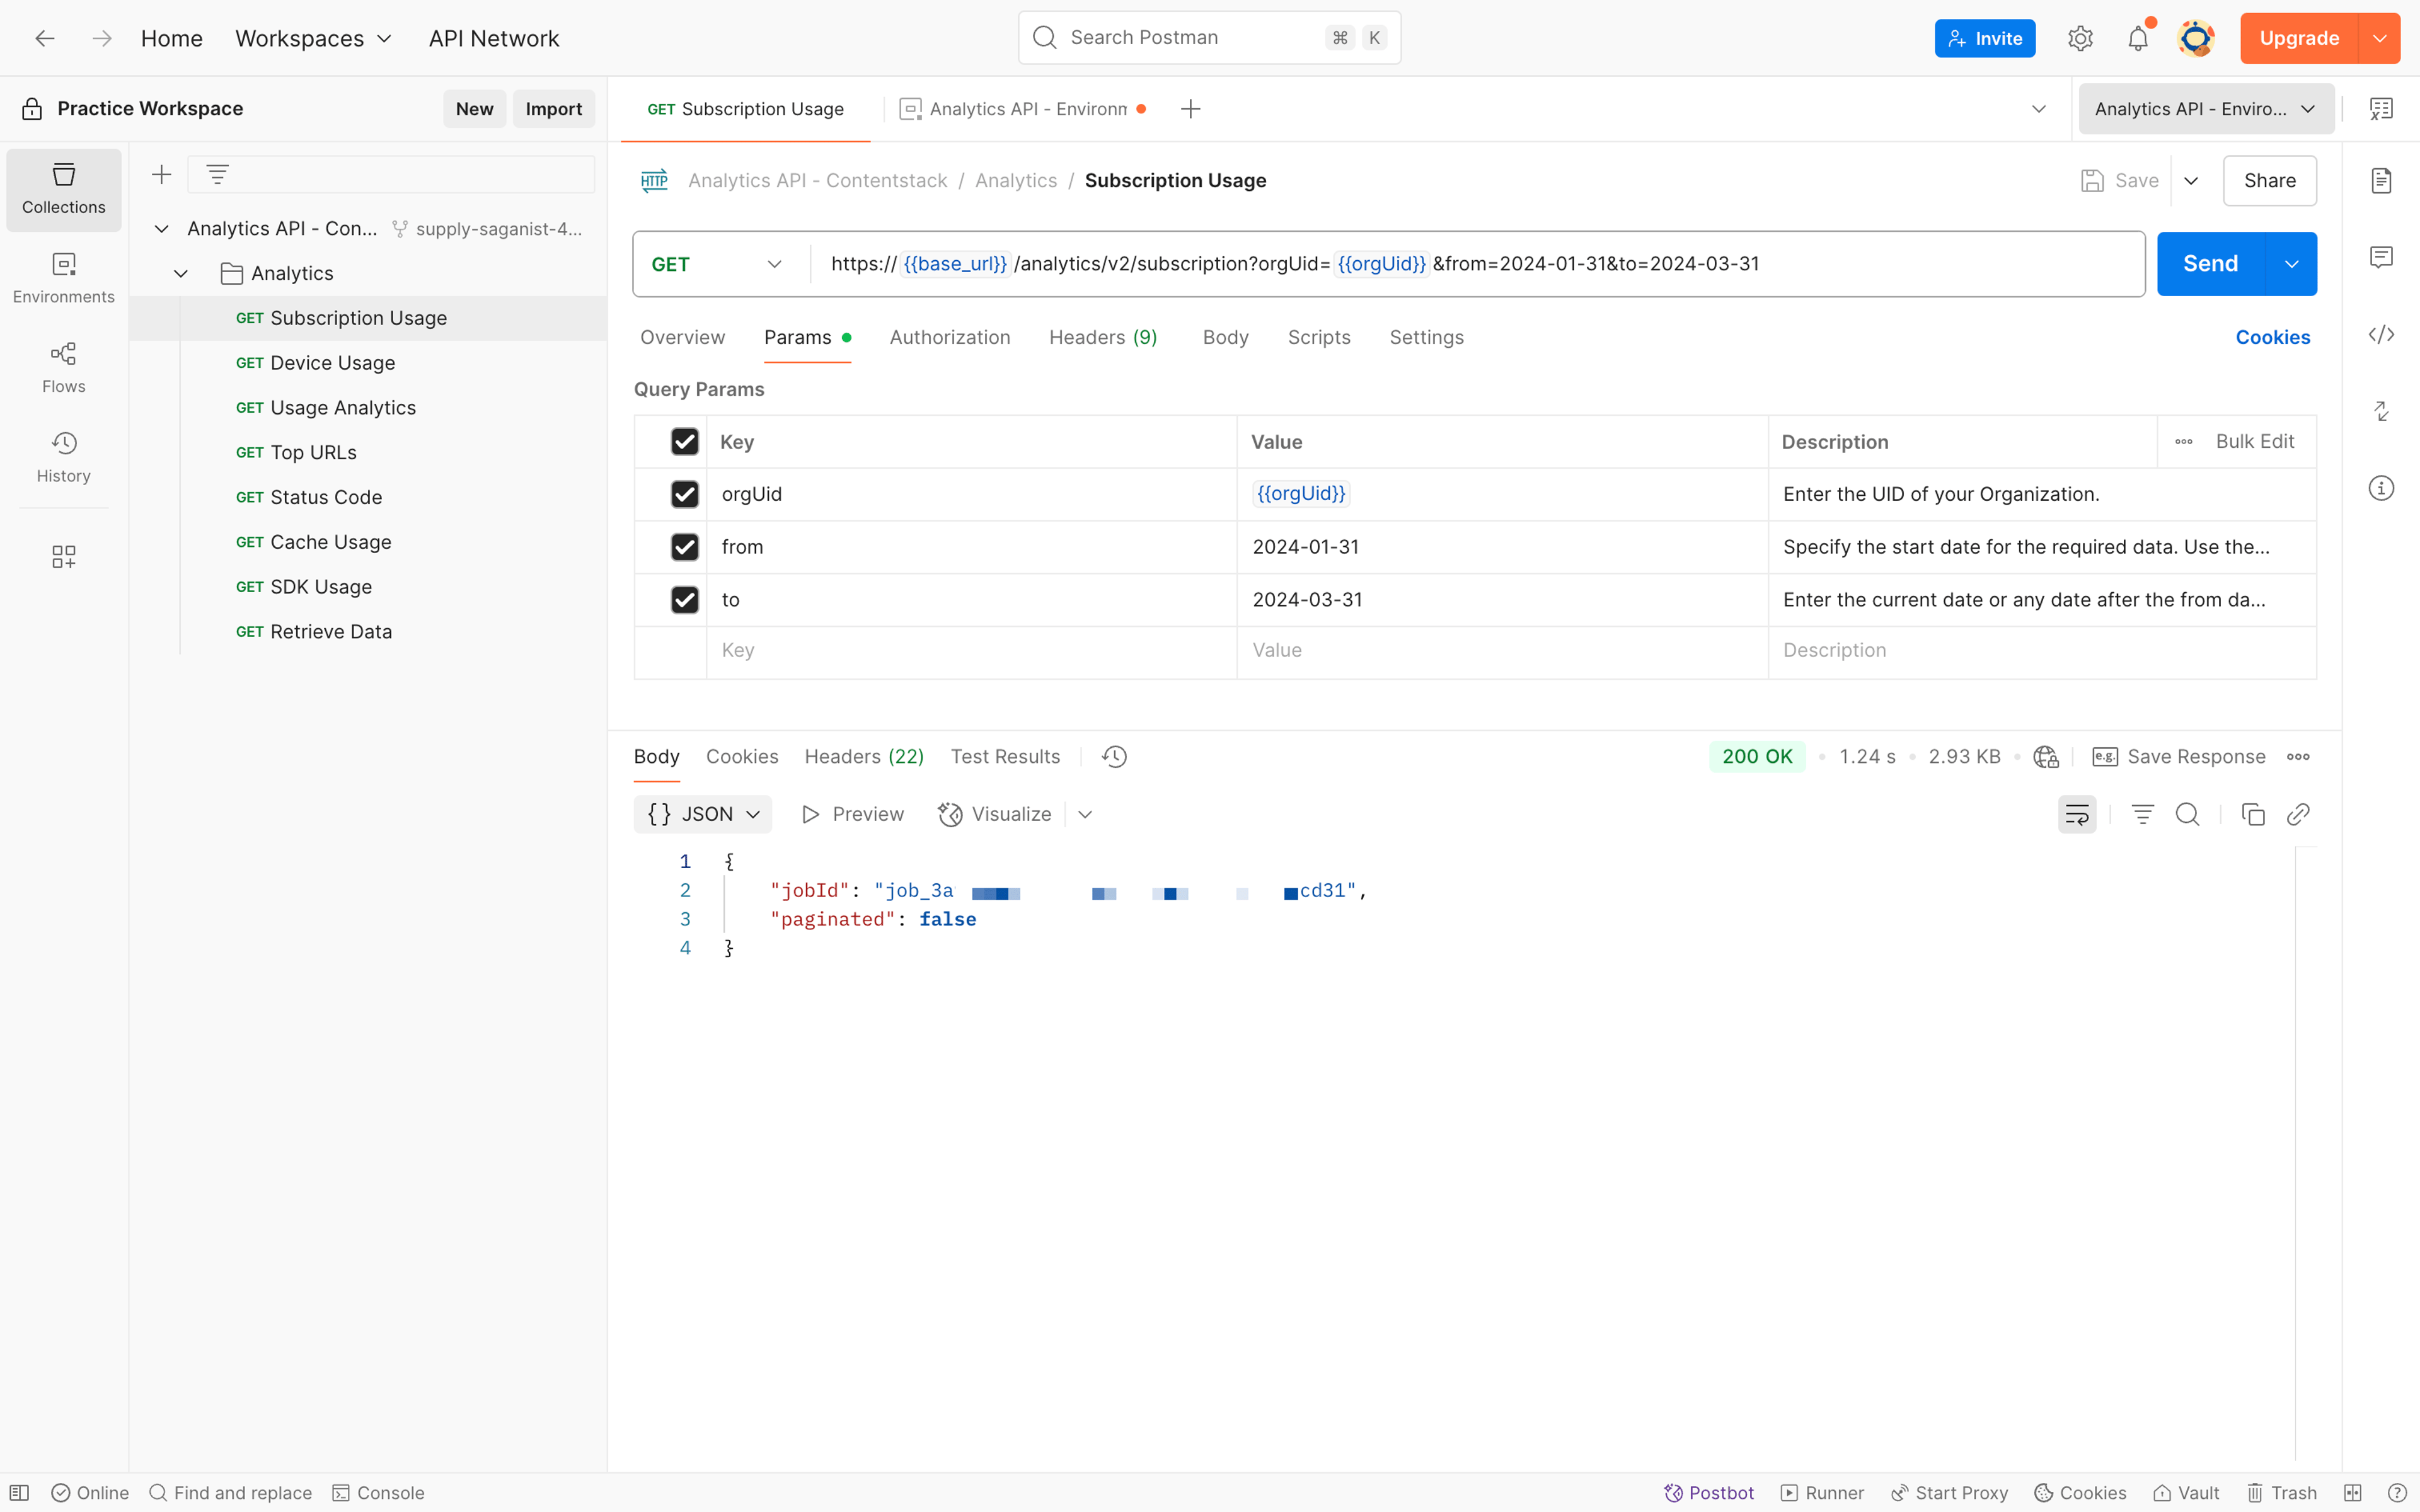Navigate back with the left arrow

pyautogui.click(x=45, y=38)
